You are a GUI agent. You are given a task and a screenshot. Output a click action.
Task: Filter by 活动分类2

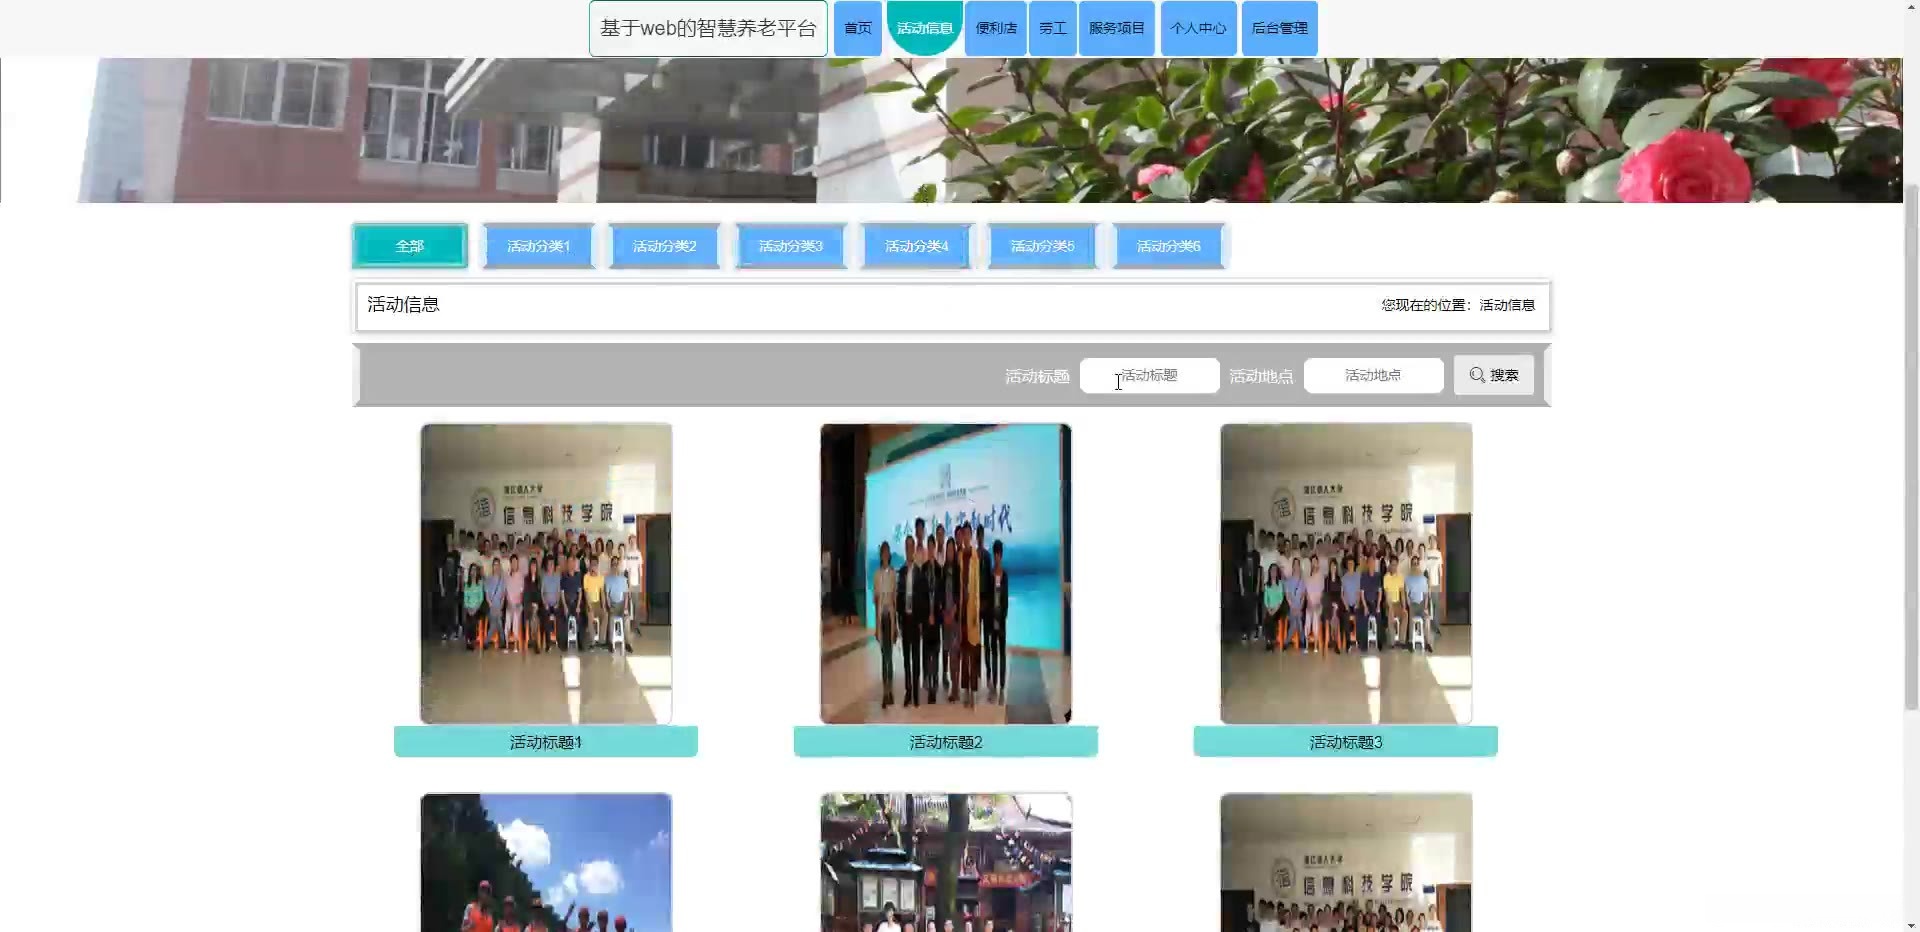(x=664, y=246)
